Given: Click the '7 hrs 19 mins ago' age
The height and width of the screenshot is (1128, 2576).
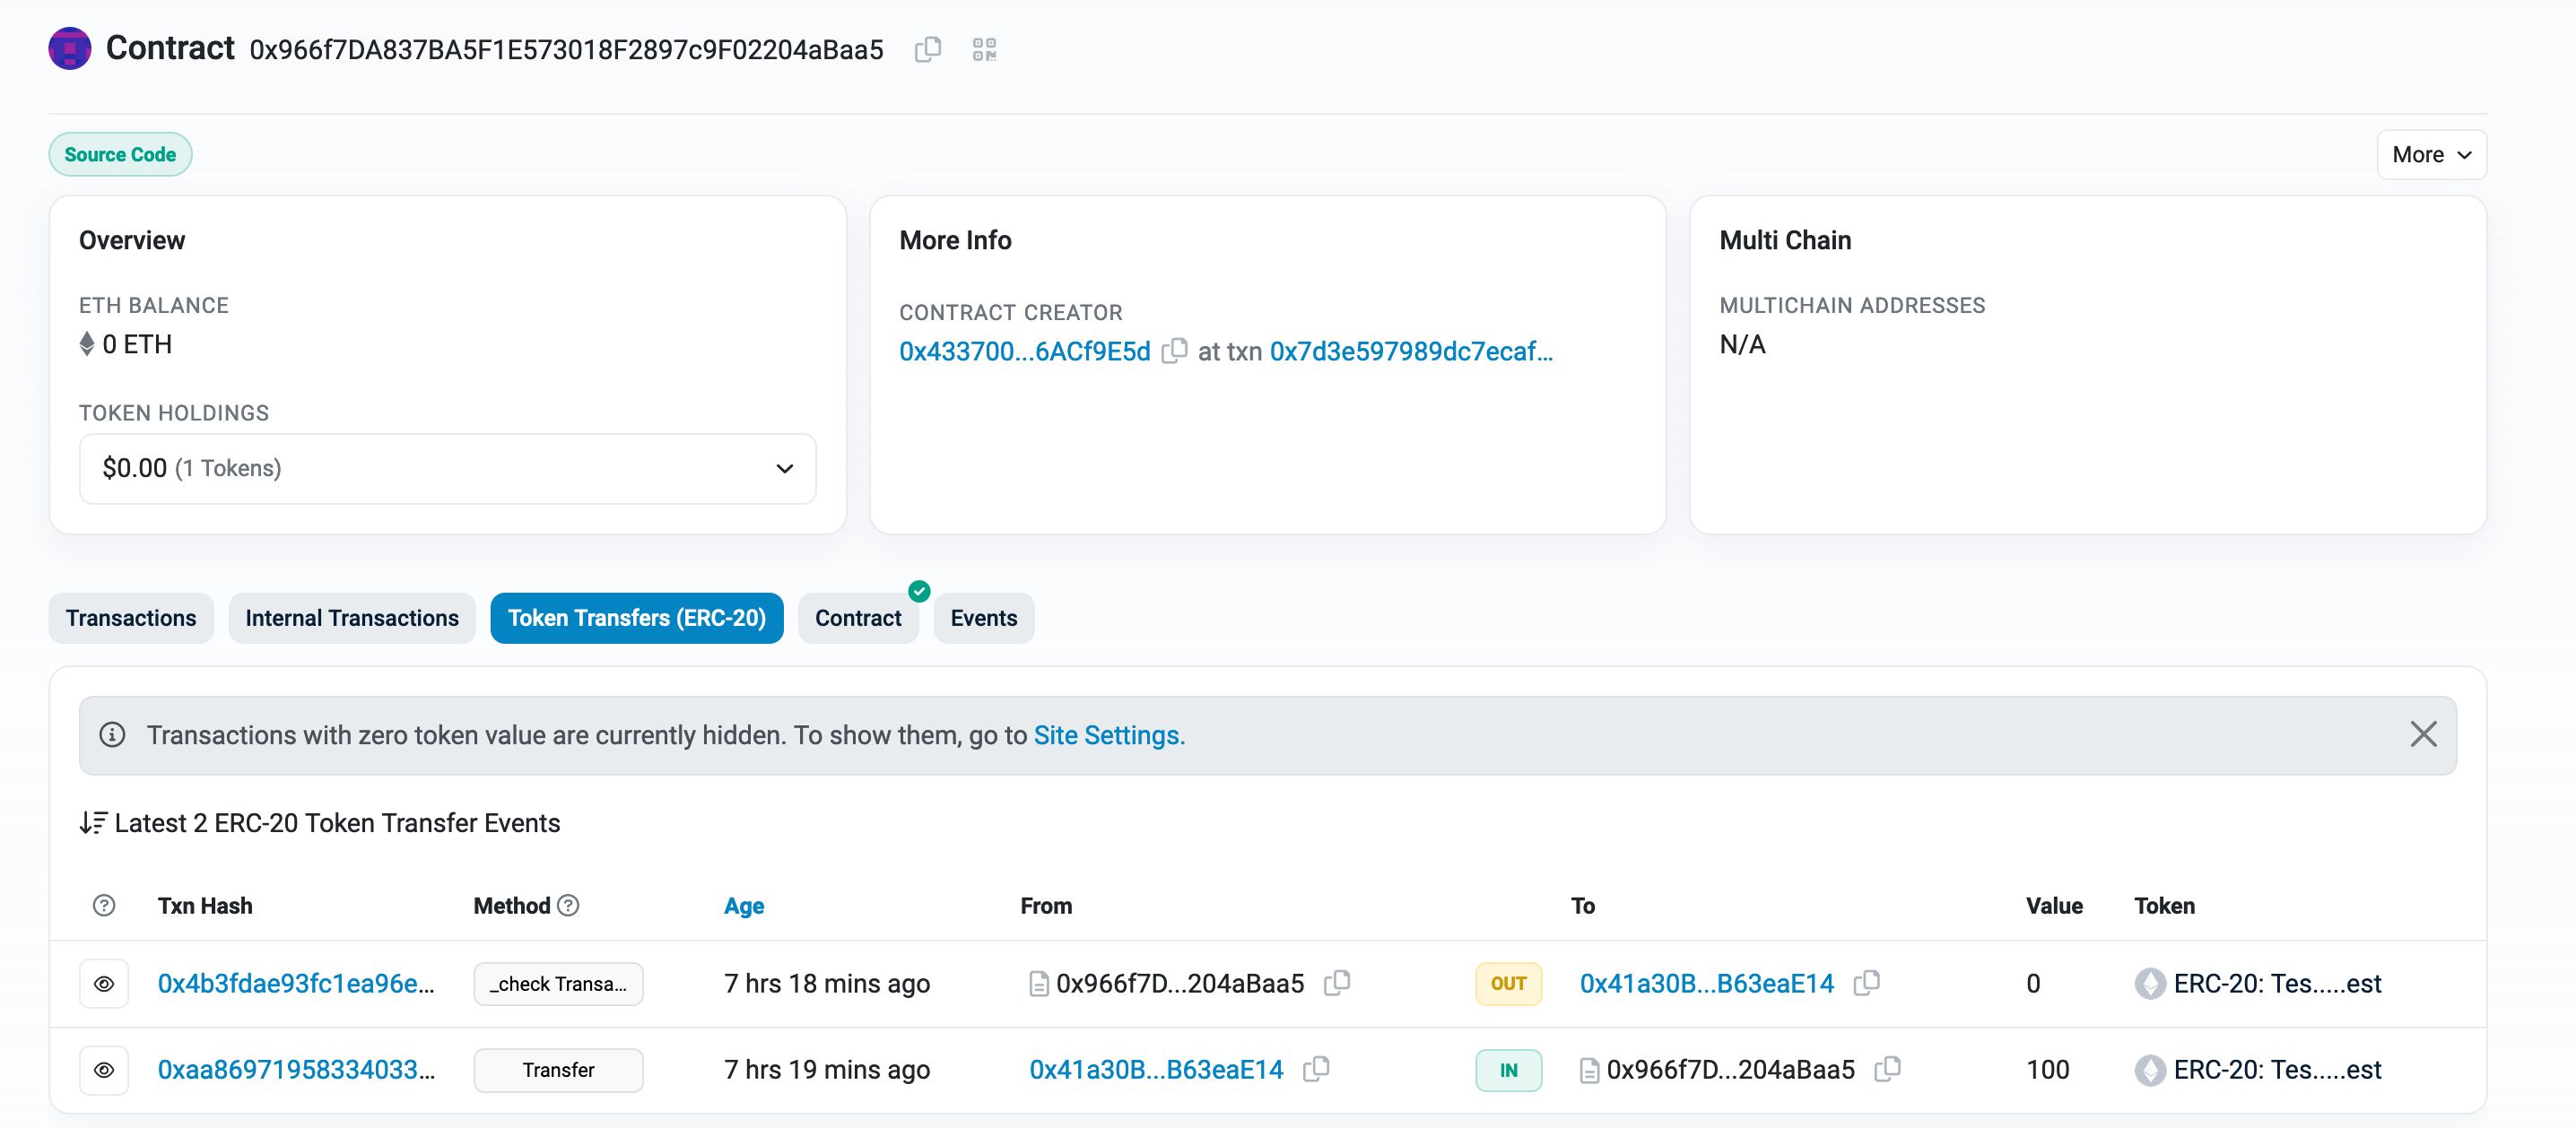Looking at the screenshot, I should click(x=827, y=1069).
